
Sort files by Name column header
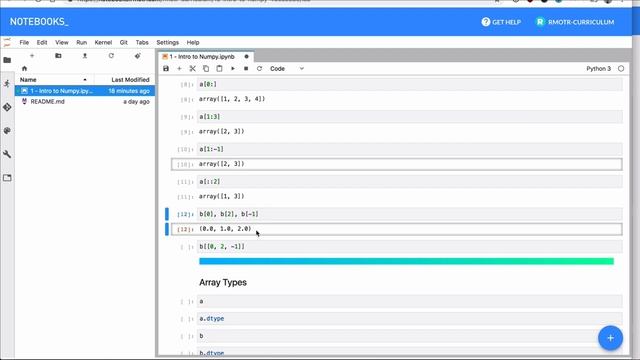(x=53, y=80)
